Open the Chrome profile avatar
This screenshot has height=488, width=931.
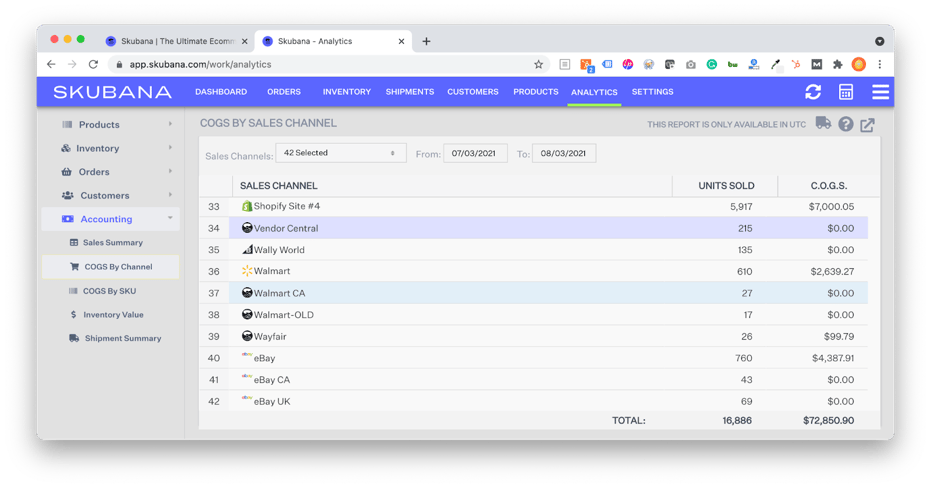point(859,64)
